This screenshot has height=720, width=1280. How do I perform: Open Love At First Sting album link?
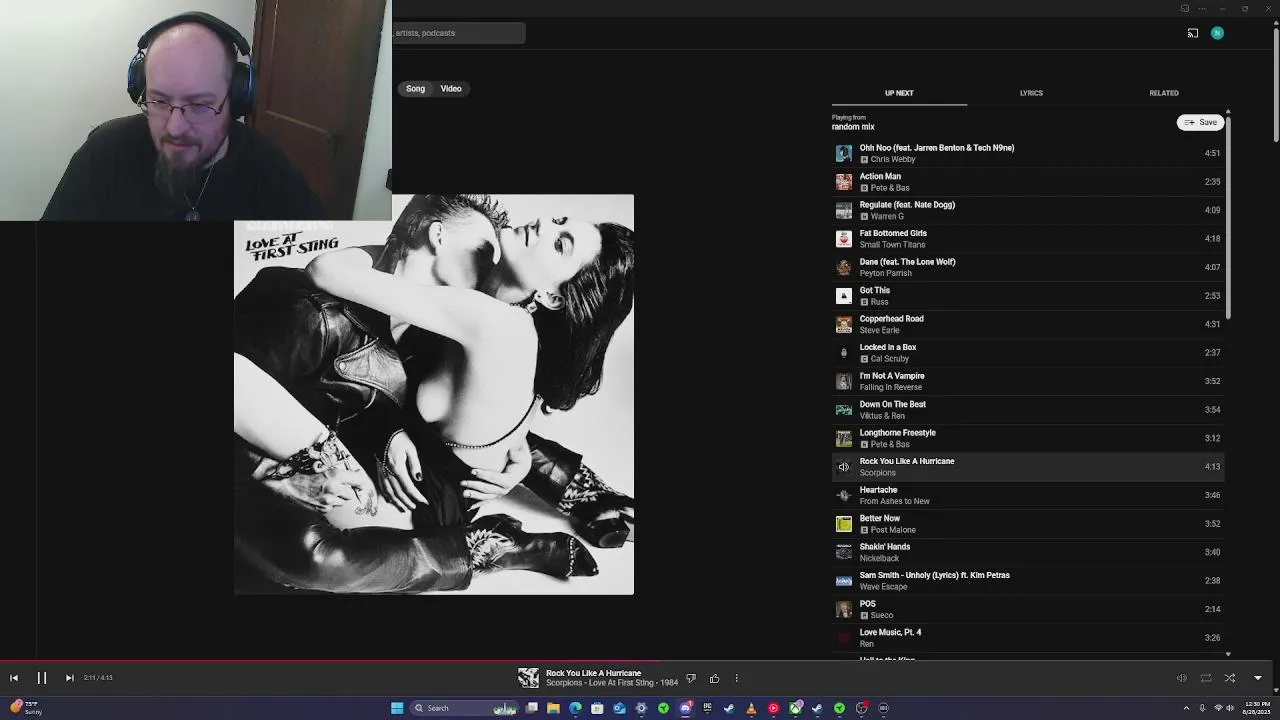coord(622,683)
